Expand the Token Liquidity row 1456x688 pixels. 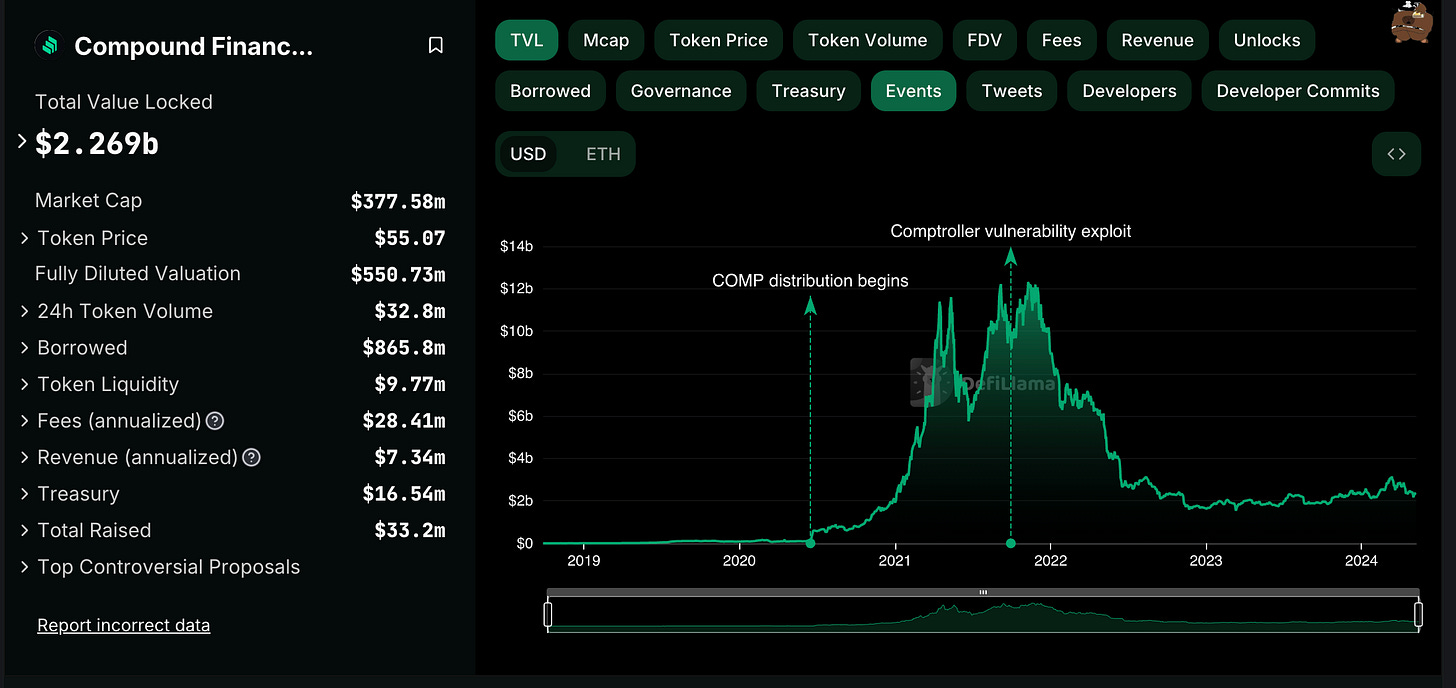(x=25, y=384)
